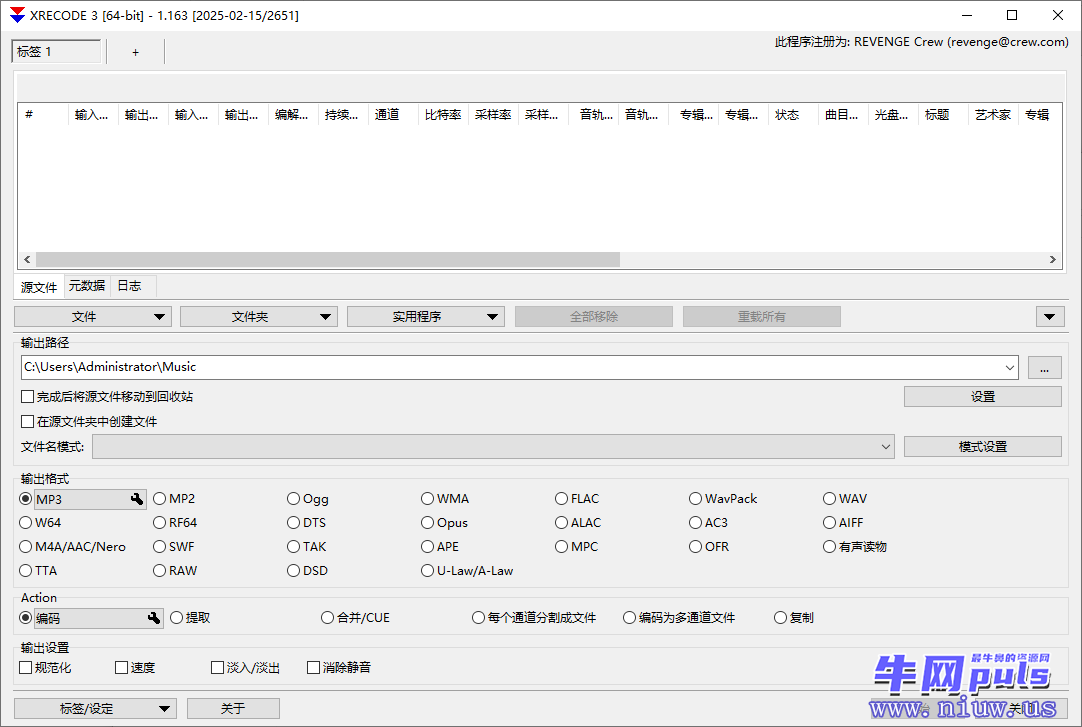Viewport: 1082px width, 727px height.
Task: Select the AIFF output format
Action: pyautogui.click(x=843, y=523)
